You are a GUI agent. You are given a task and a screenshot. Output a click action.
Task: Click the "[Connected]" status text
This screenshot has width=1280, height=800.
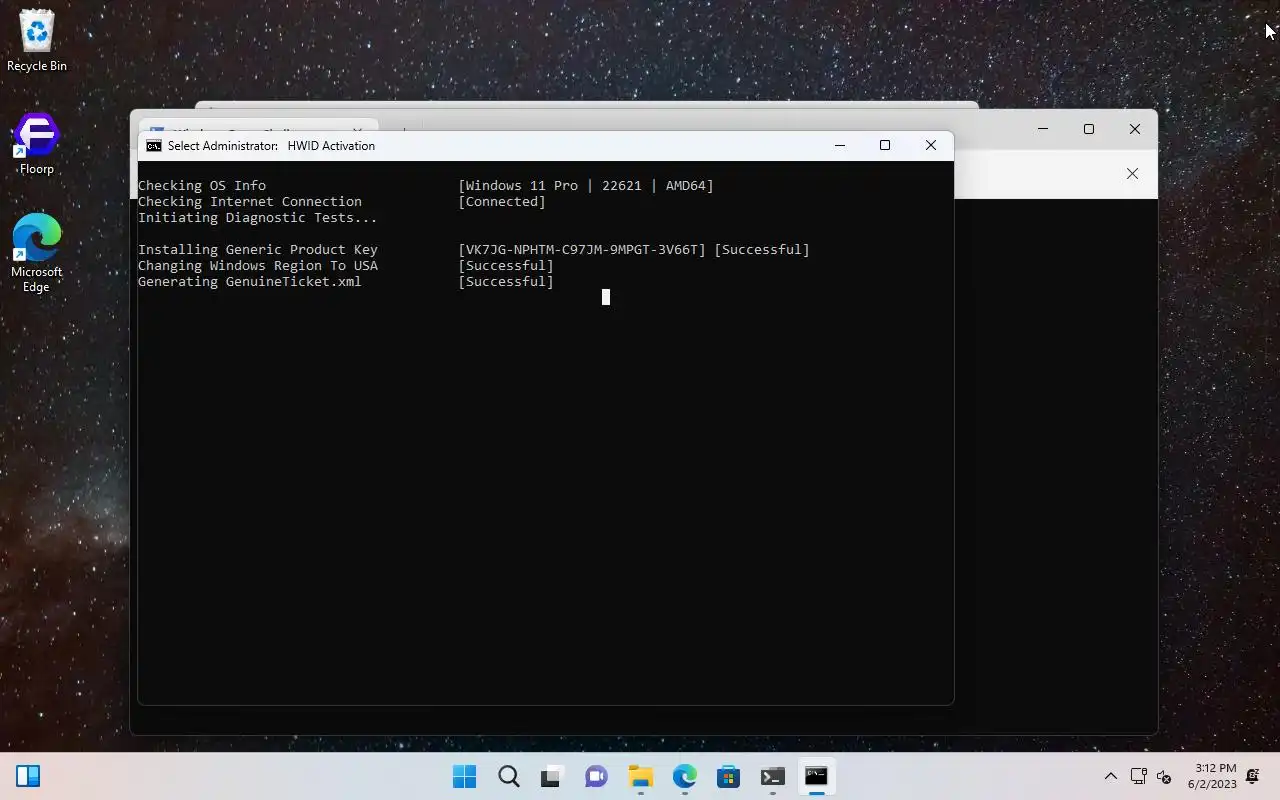[502, 202]
